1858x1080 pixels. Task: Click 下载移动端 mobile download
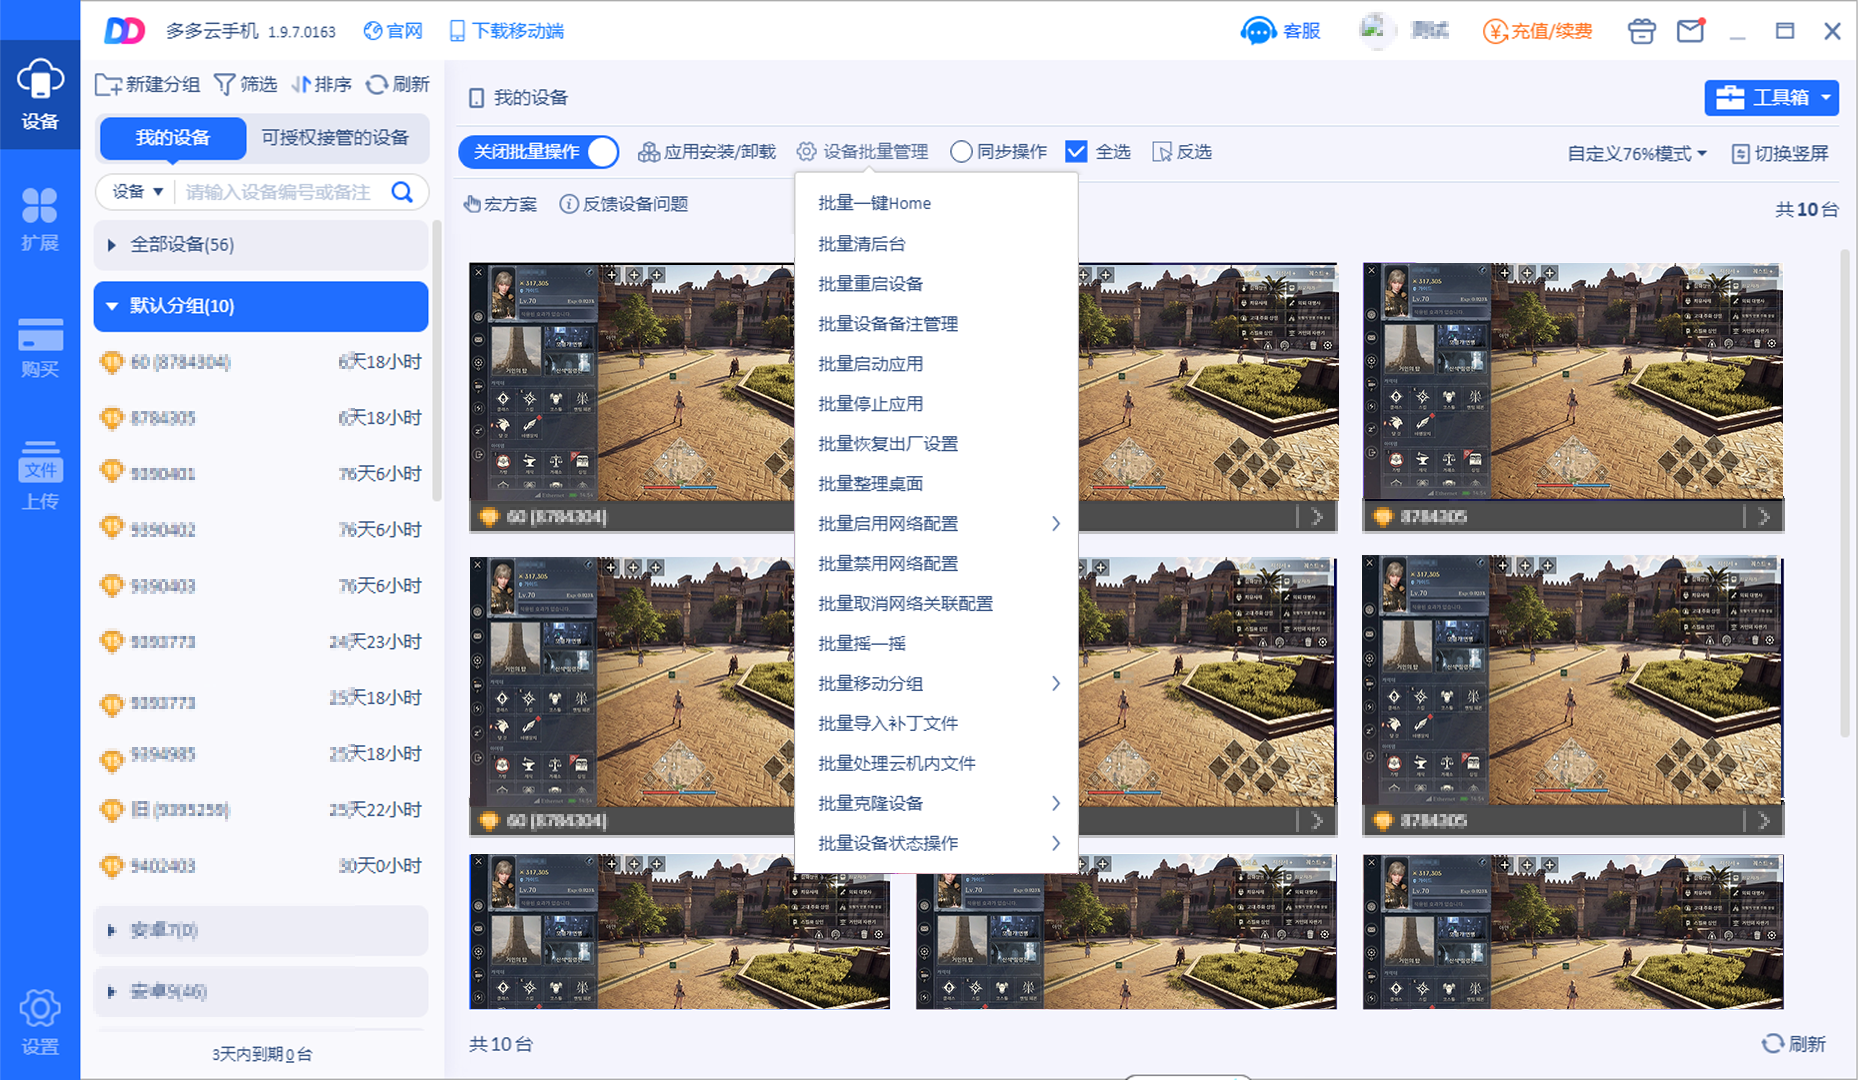507,31
